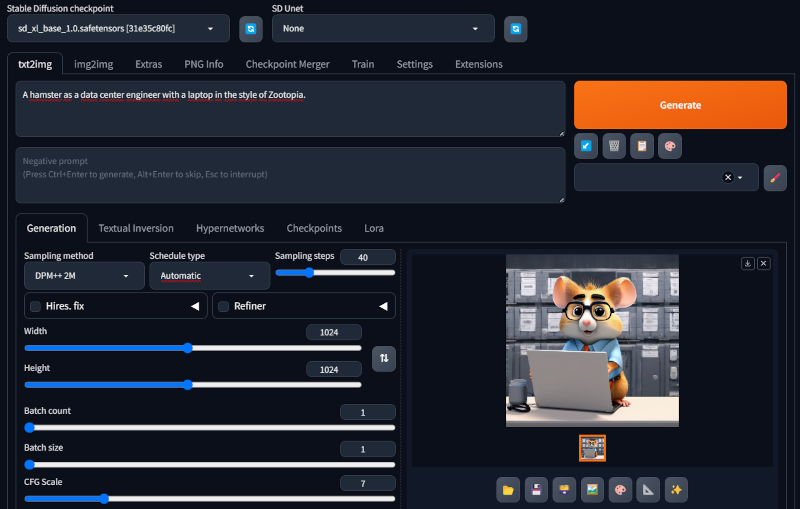The image size is (800, 509).
Task: Open the Sampling method dropdown
Action: coord(83,276)
